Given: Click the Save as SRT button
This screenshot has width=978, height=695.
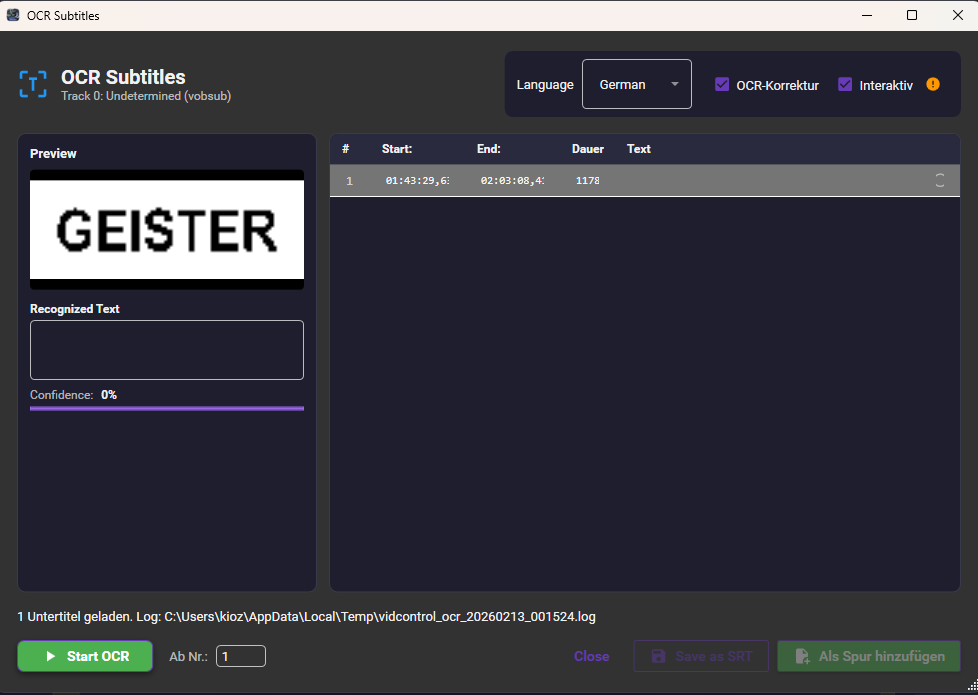Looking at the screenshot, I should coord(701,656).
